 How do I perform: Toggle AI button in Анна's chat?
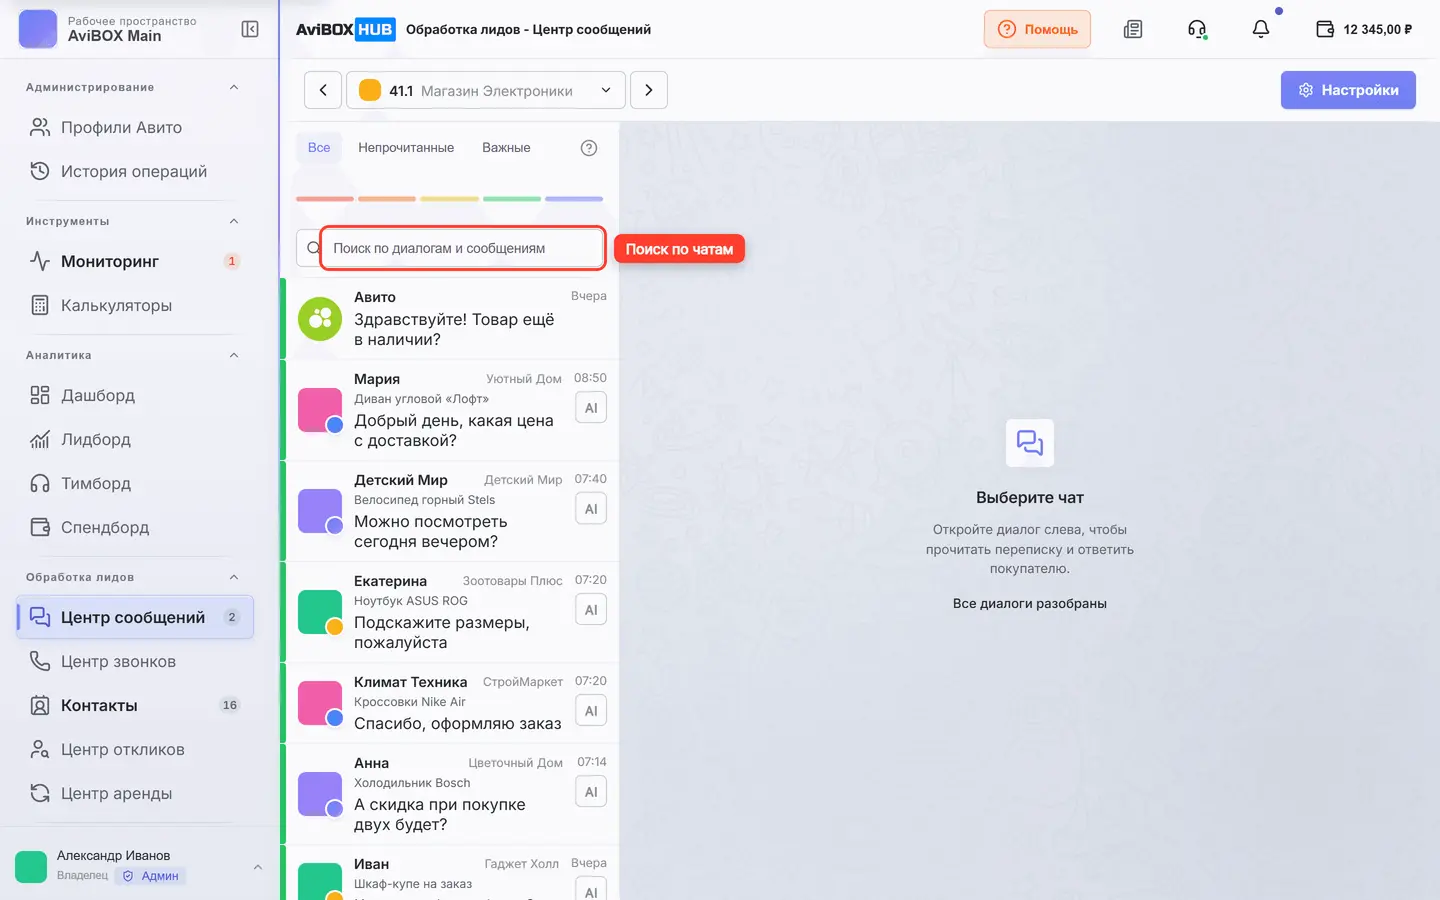pyautogui.click(x=591, y=792)
